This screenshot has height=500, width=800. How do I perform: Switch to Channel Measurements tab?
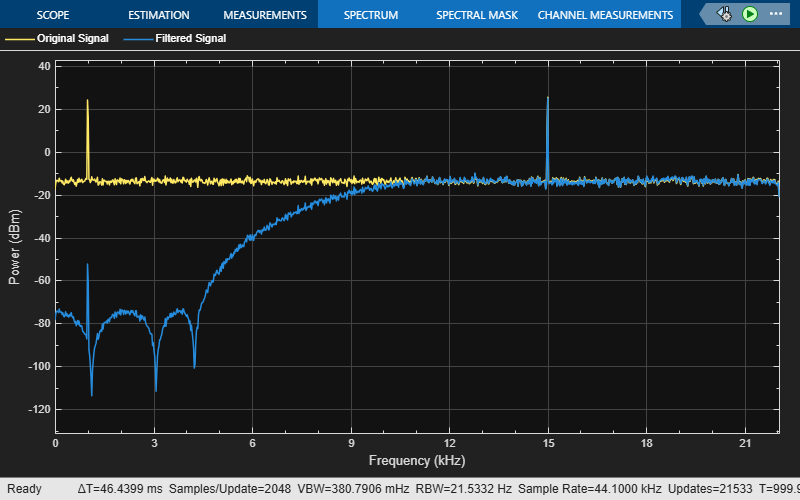pos(605,15)
